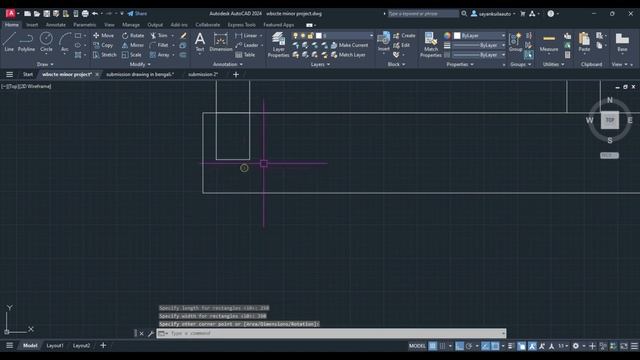640x360 pixels.
Task: Click the Stretch tool
Action: click(104, 55)
